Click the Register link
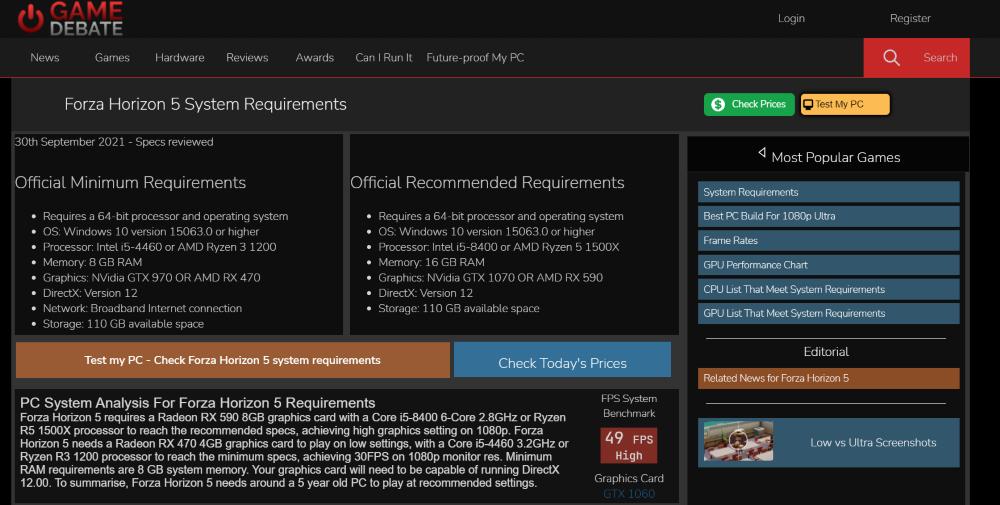This screenshot has width=1000, height=505. point(910,18)
